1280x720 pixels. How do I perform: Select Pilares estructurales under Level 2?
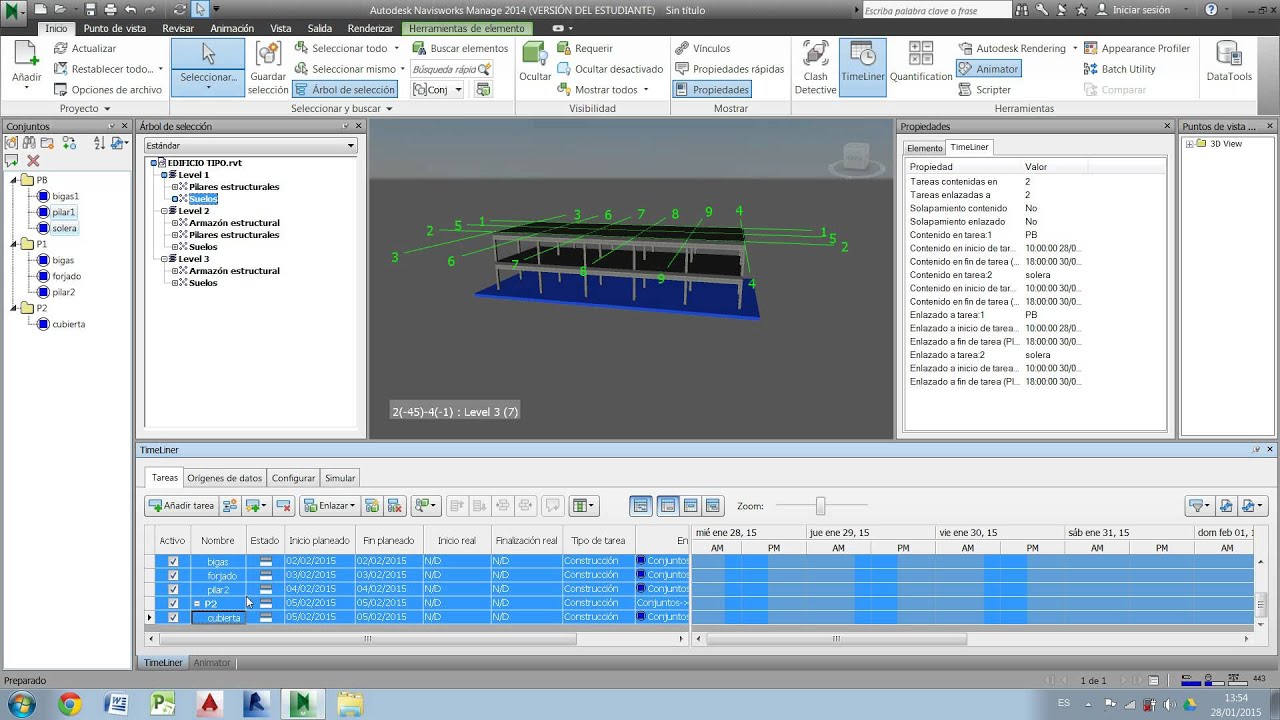tap(234, 235)
